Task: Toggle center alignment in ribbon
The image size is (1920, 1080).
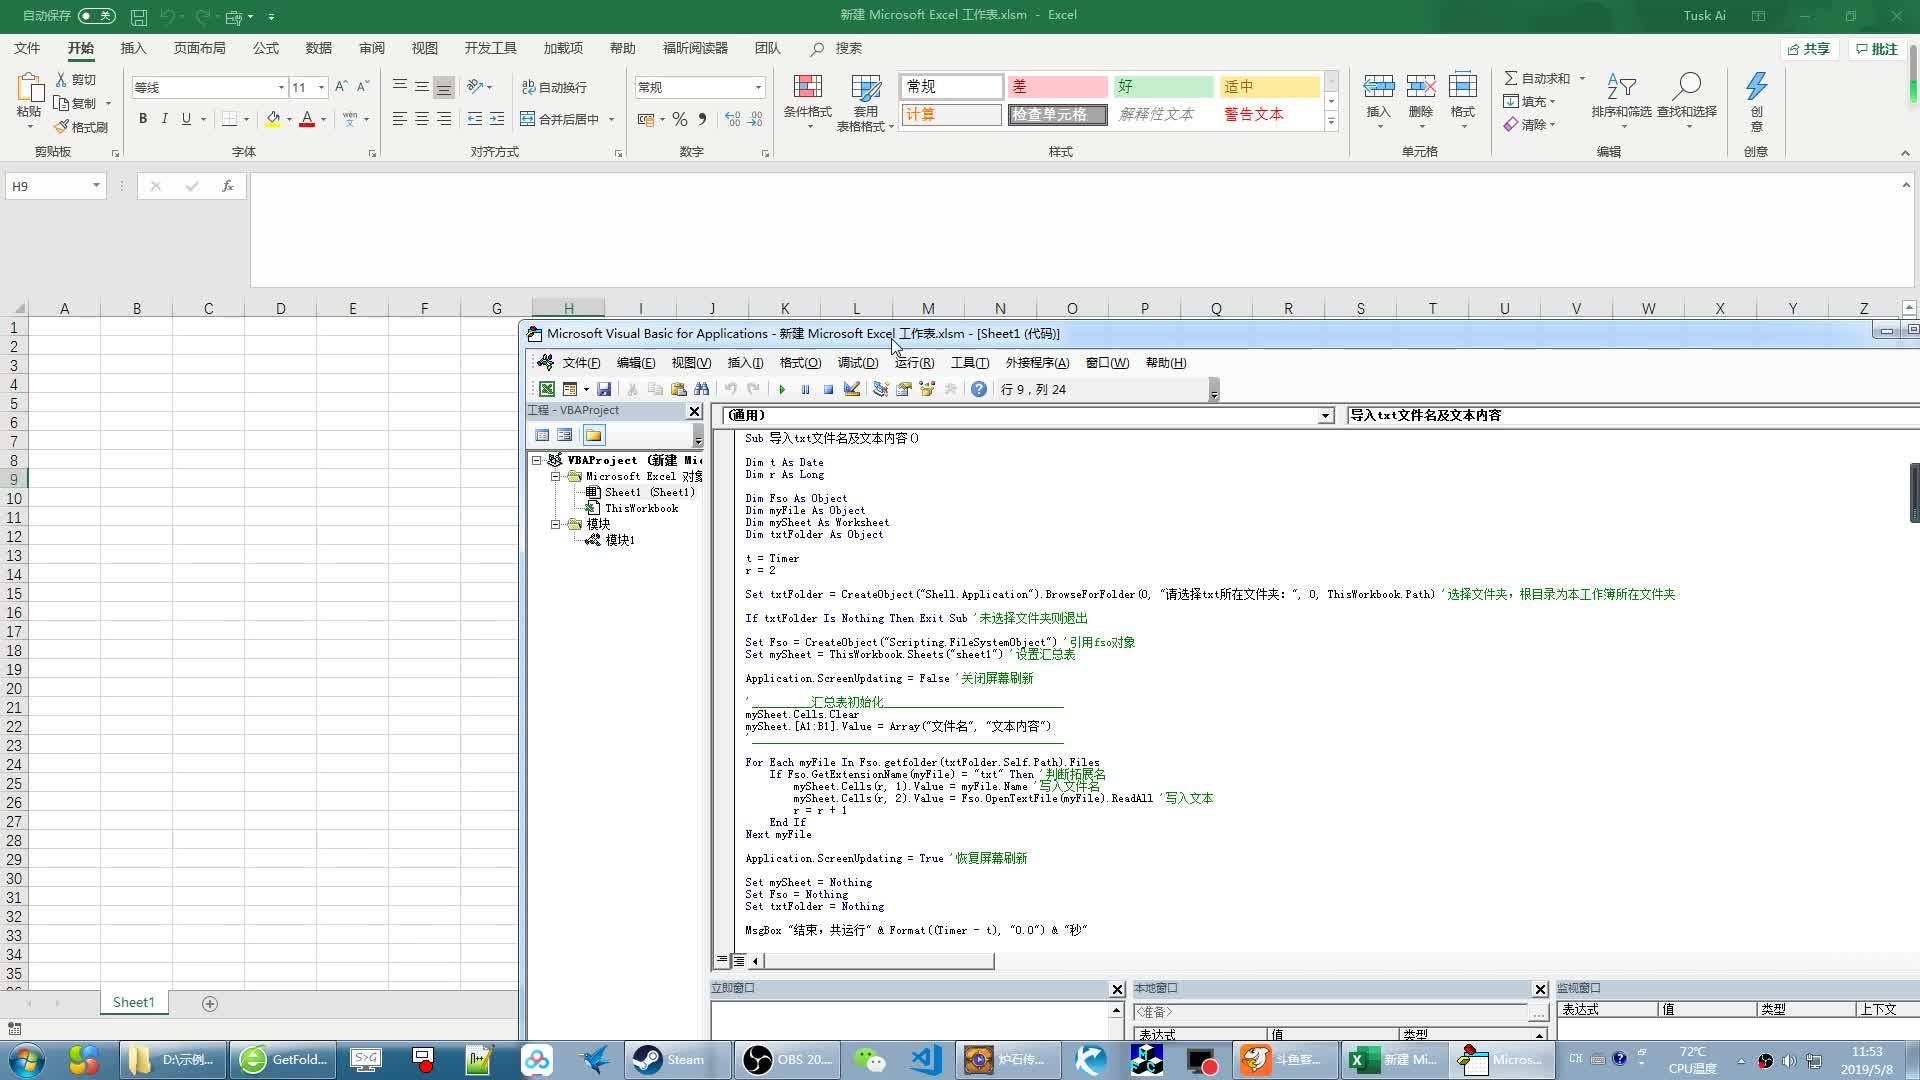Action: 422,119
